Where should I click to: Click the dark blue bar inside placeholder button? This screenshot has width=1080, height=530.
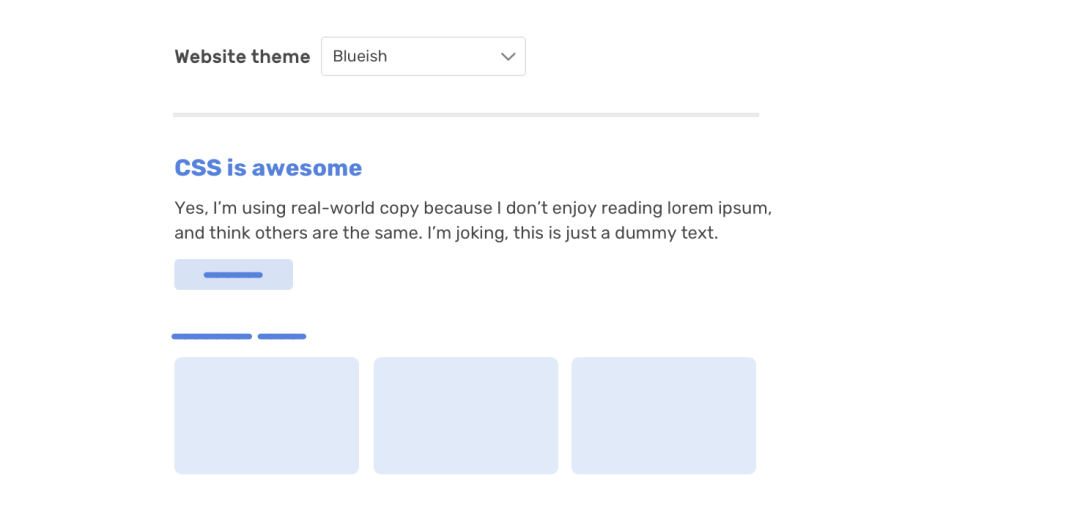pyautogui.click(x=233, y=275)
